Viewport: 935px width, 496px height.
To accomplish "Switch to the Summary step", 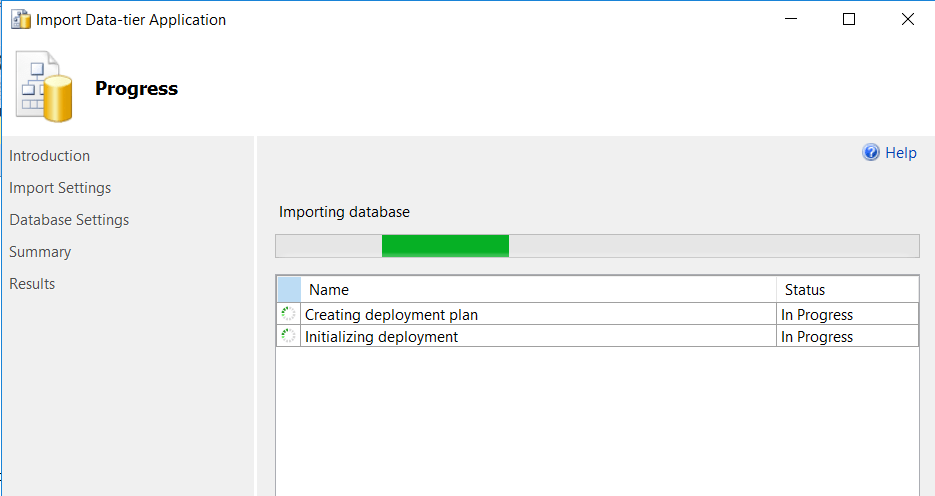I will coord(40,252).
